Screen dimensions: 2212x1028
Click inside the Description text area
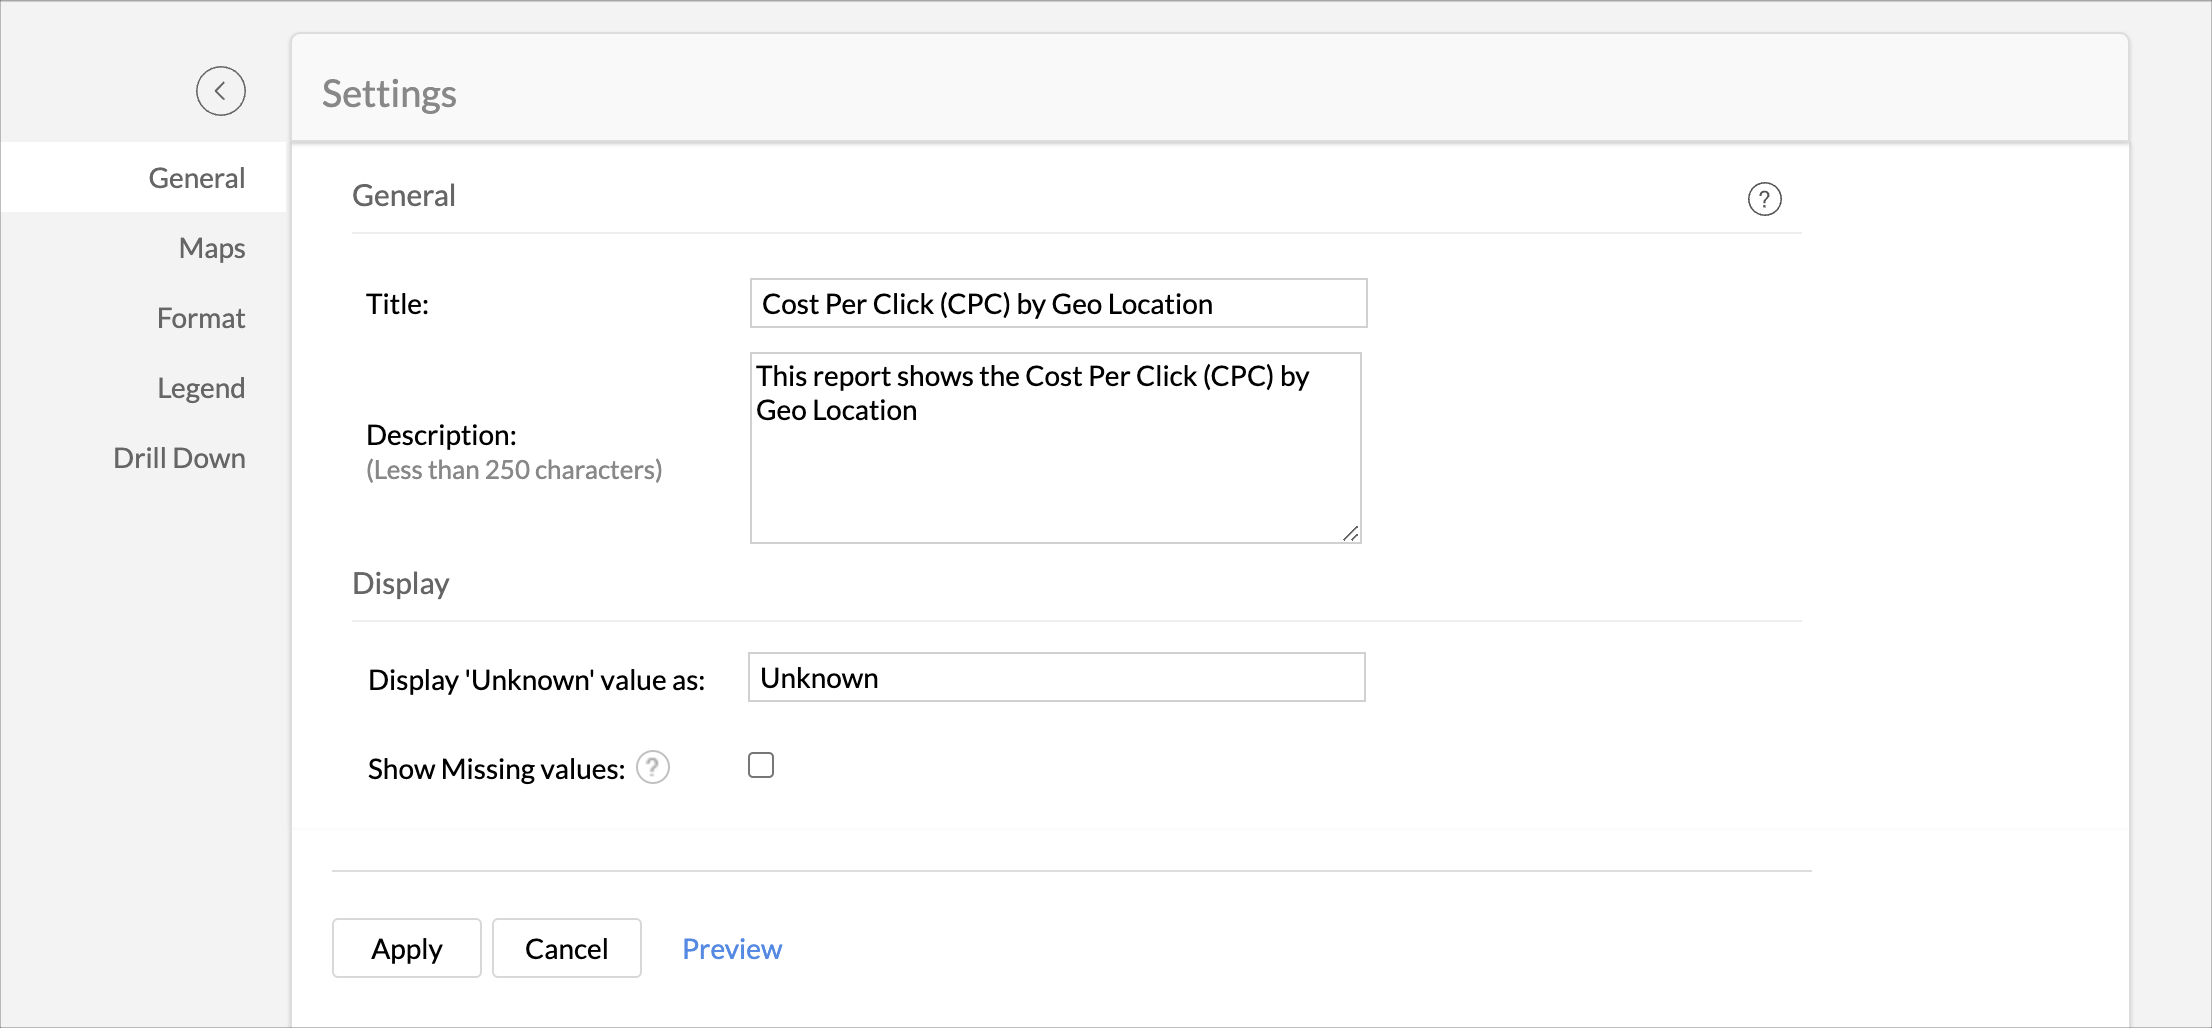tap(1055, 470)
